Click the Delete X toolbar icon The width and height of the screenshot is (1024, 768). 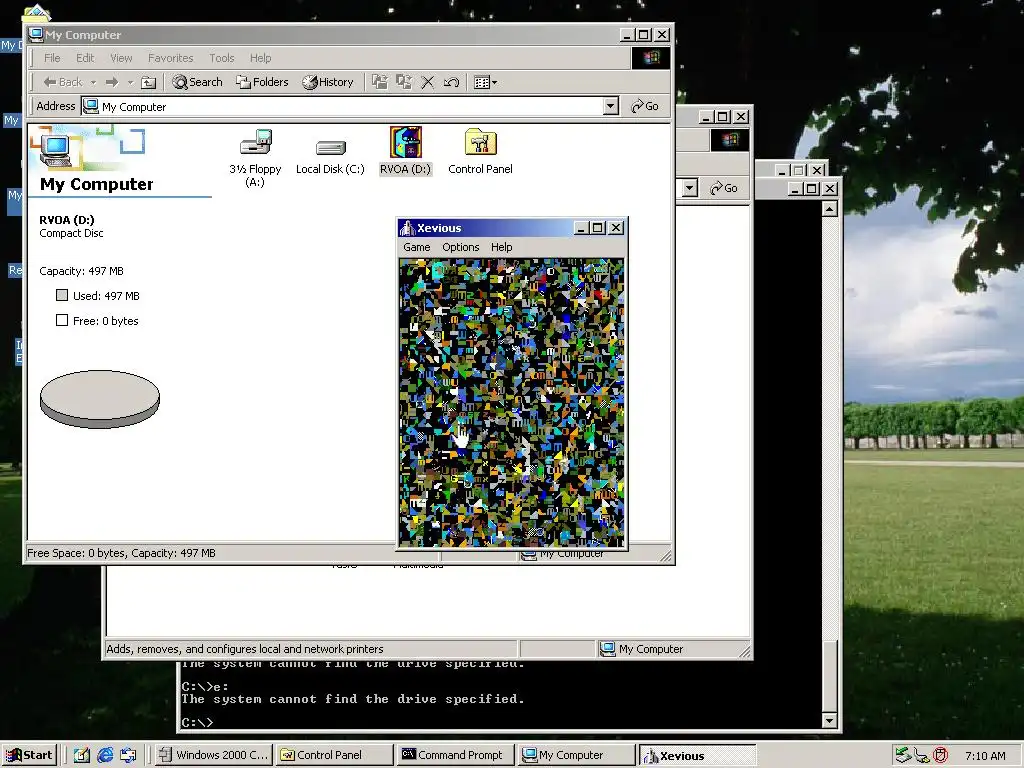point(428,82)
